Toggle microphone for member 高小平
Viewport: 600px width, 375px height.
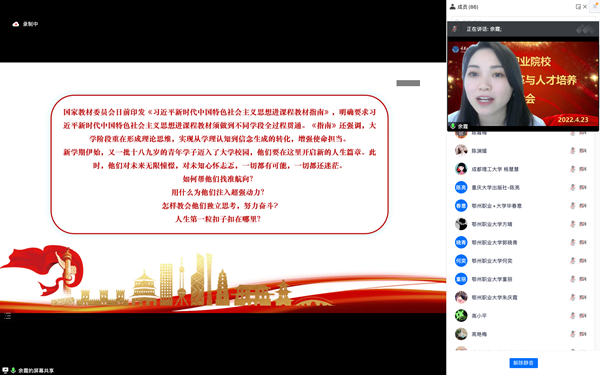tap(572, 316)
